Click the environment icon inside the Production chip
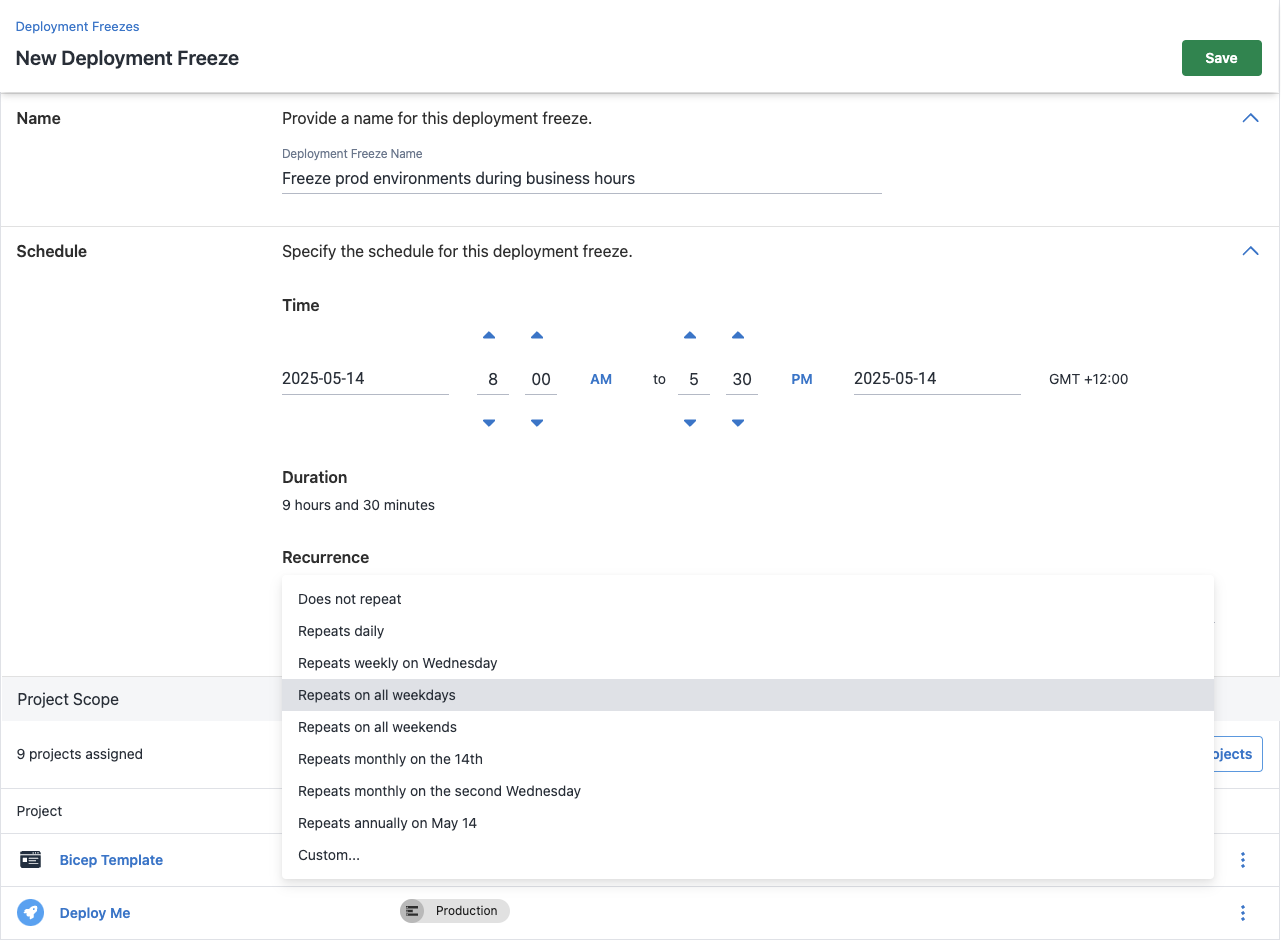The height and width of the screenshot is (940, 1281). click(413, 911)
